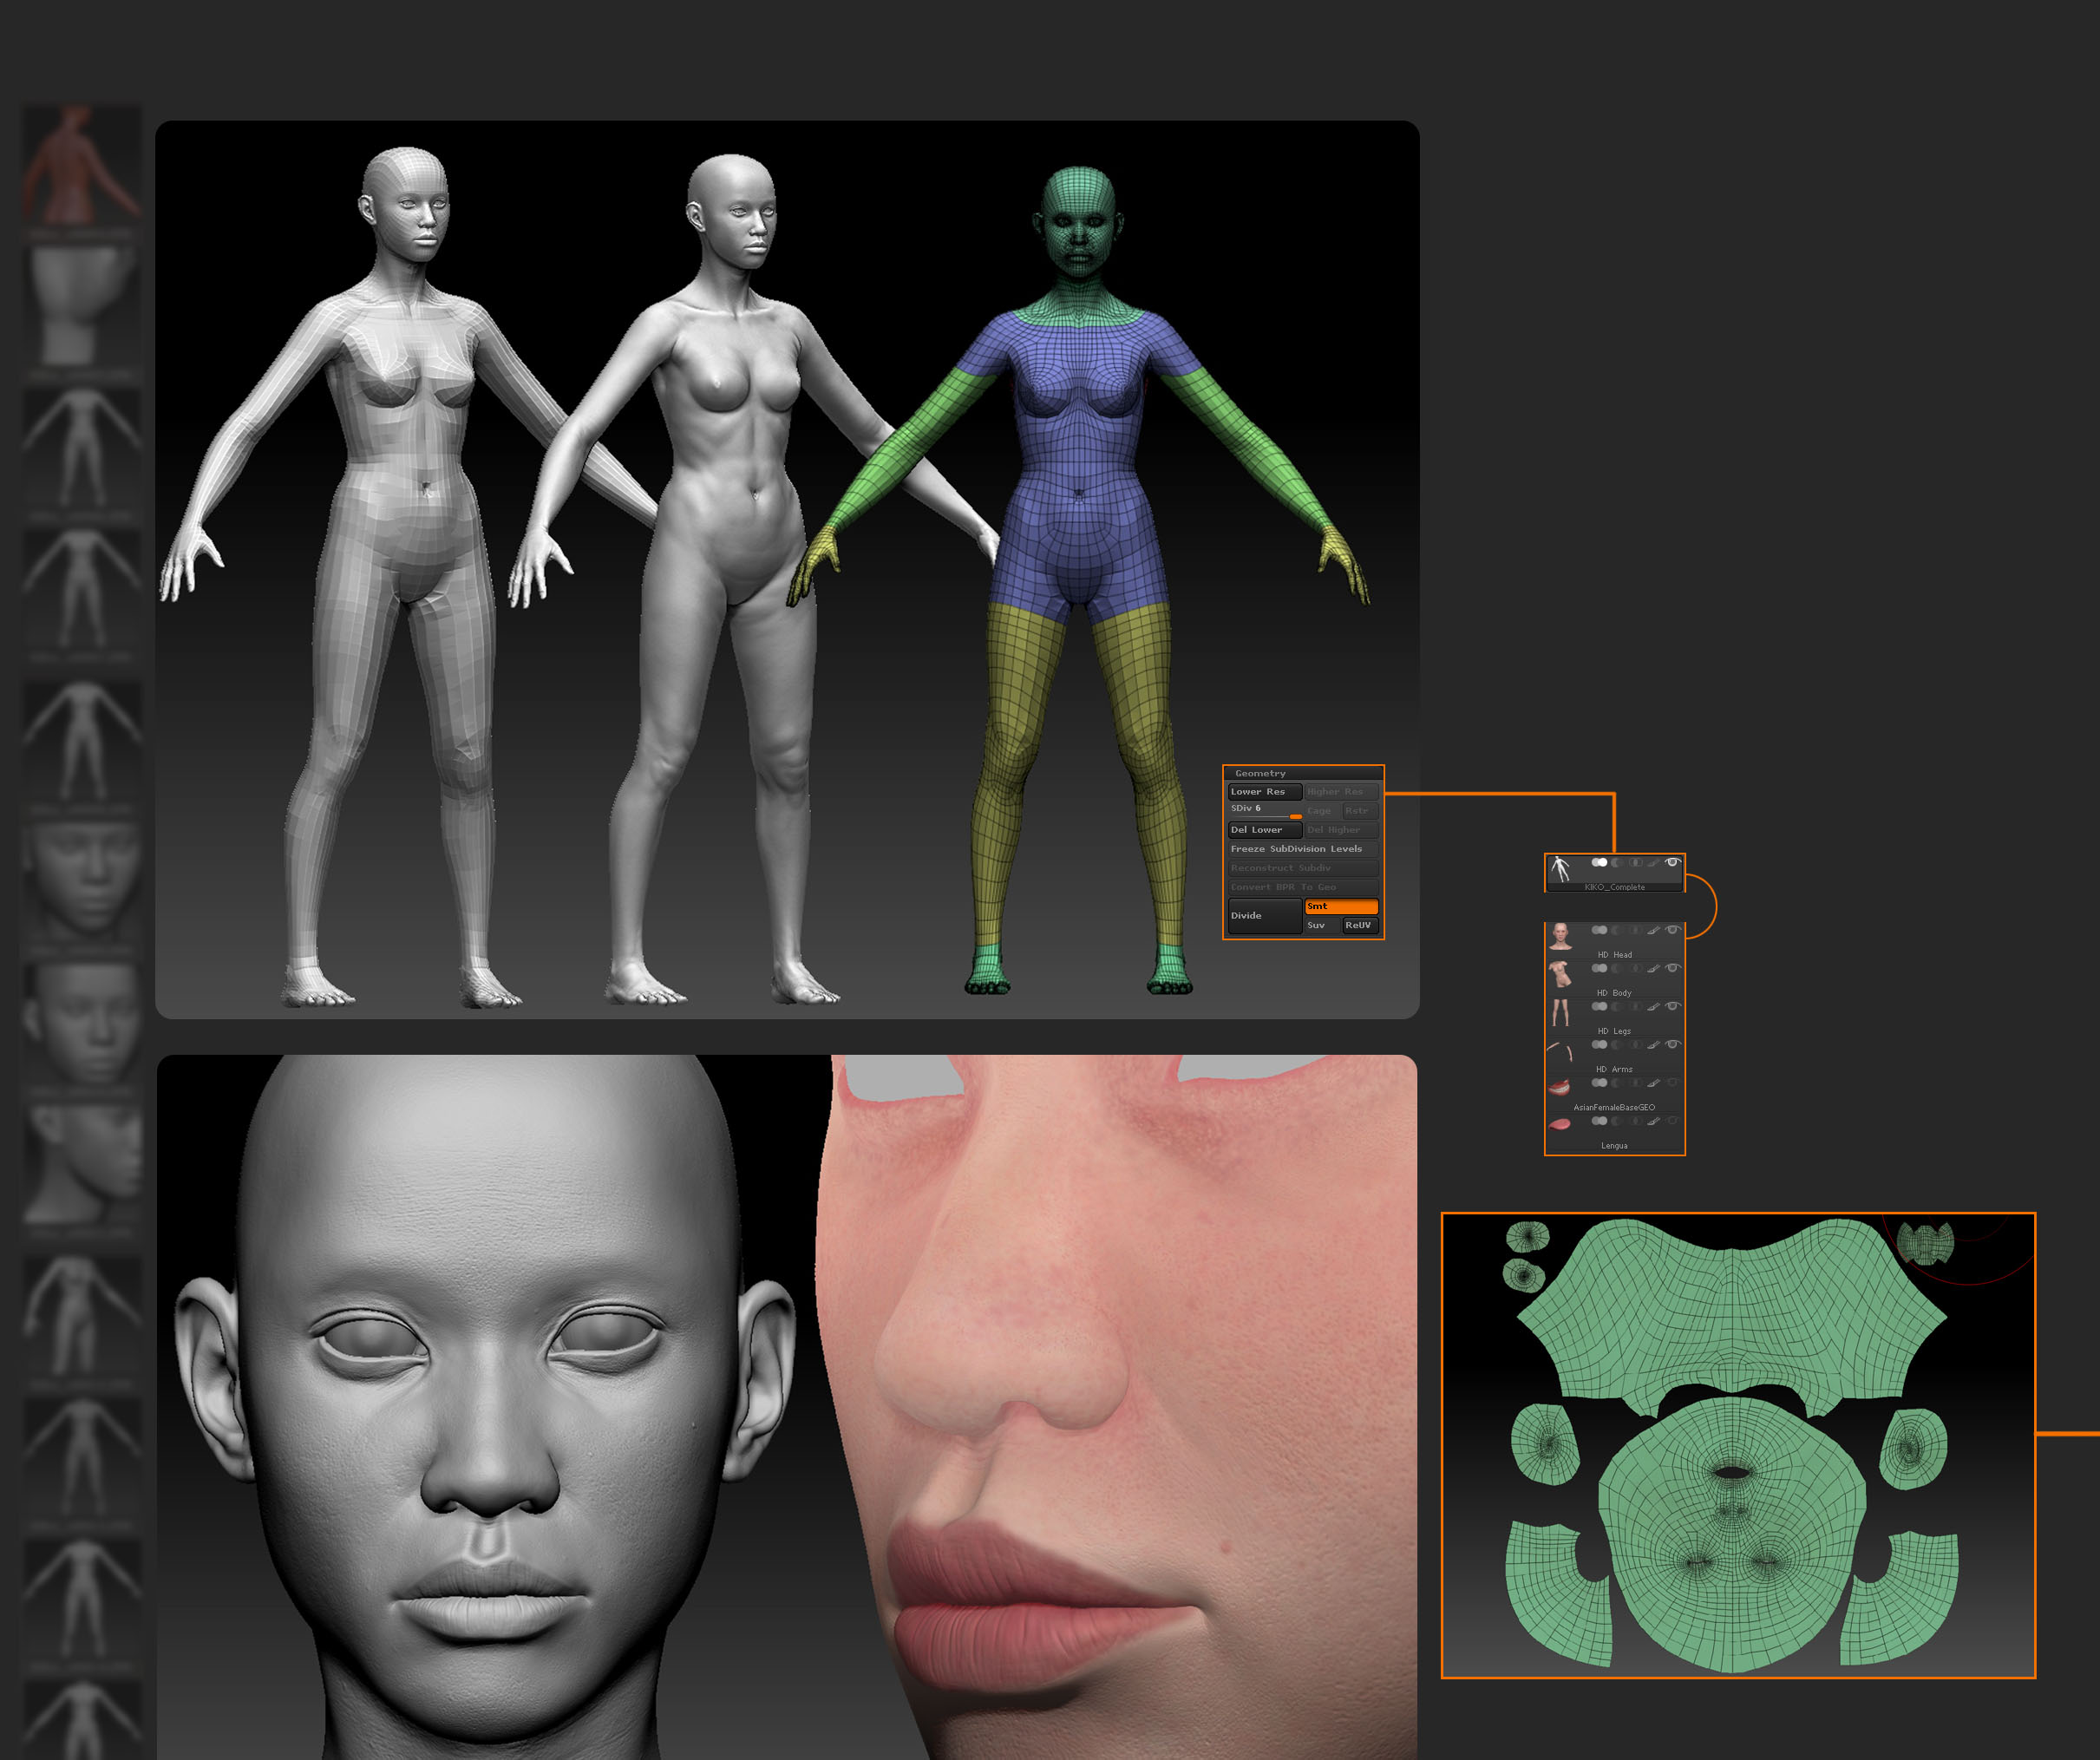Click the 'HD Head' label

pos(1615,955)
